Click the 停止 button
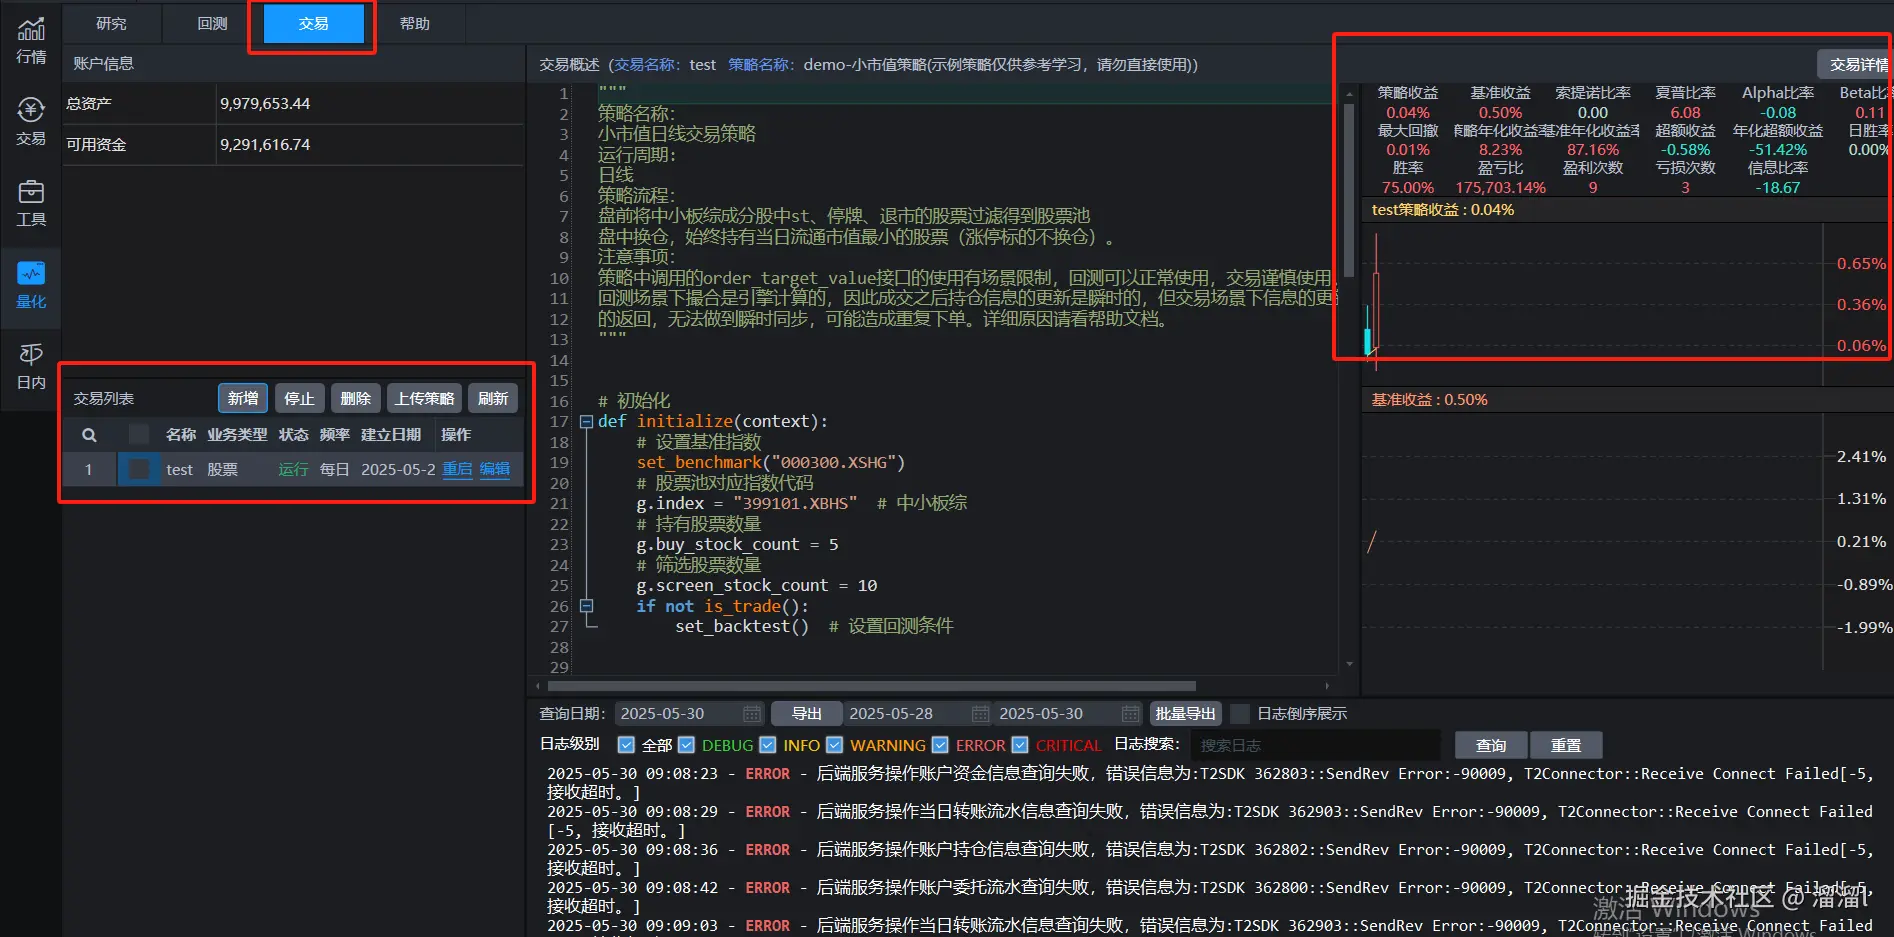1894x937 pixels. point(299,398)
